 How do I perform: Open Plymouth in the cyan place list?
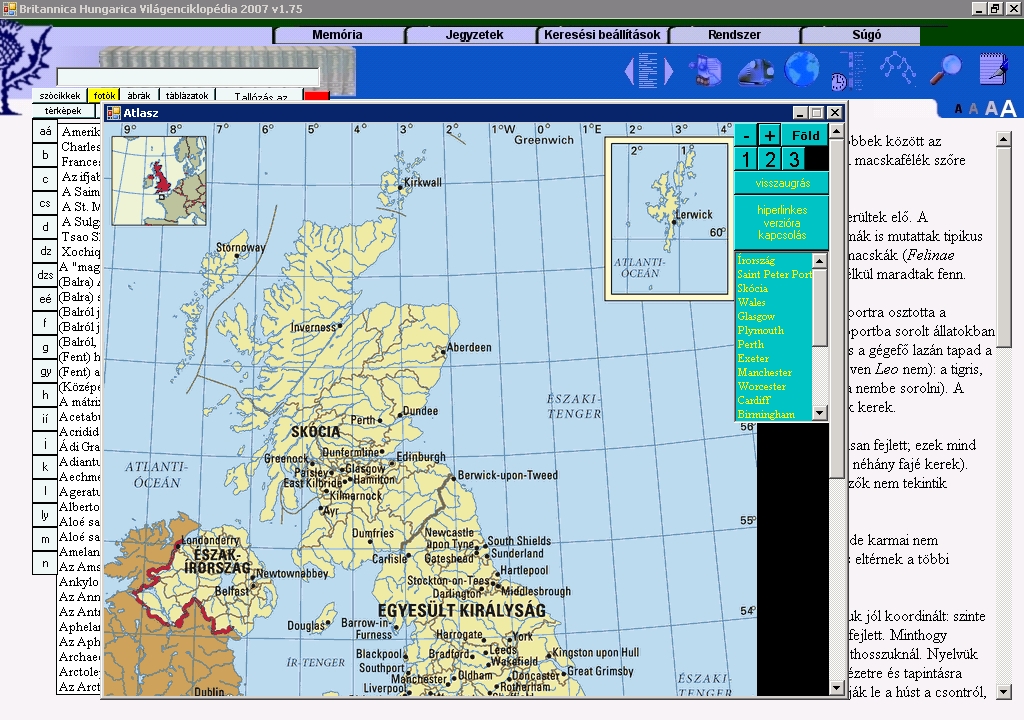[760, 331]
